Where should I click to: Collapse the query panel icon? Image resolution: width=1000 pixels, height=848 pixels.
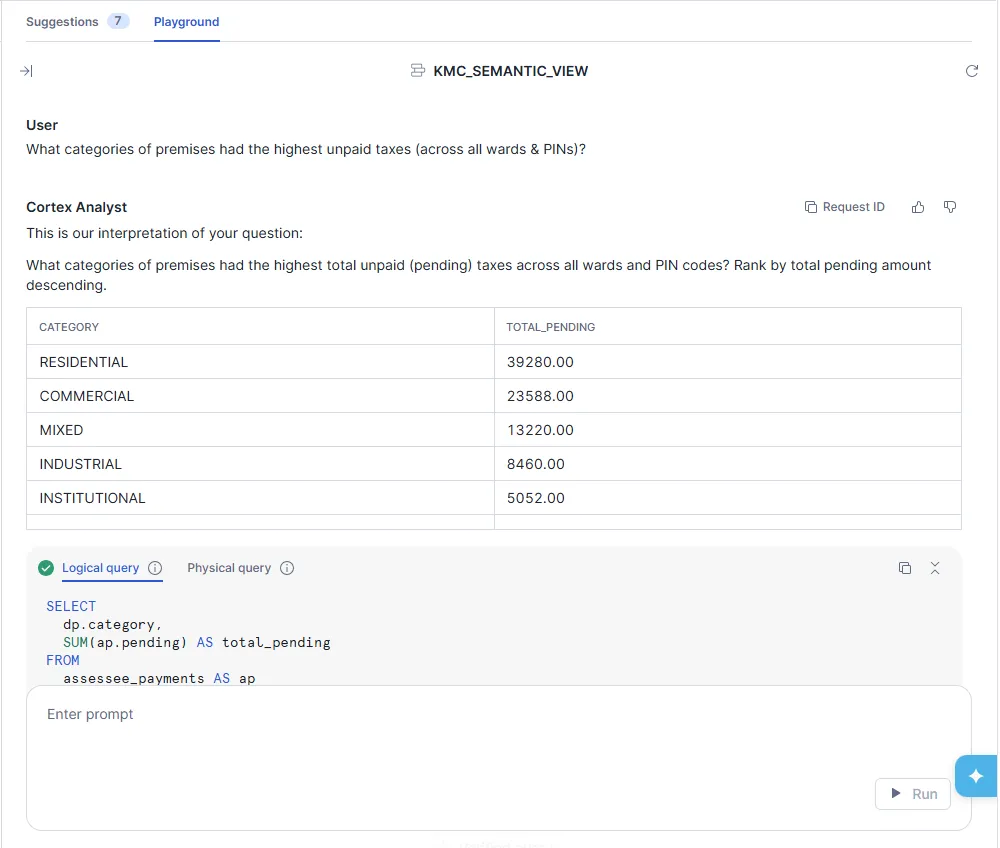tap(935, 568)
